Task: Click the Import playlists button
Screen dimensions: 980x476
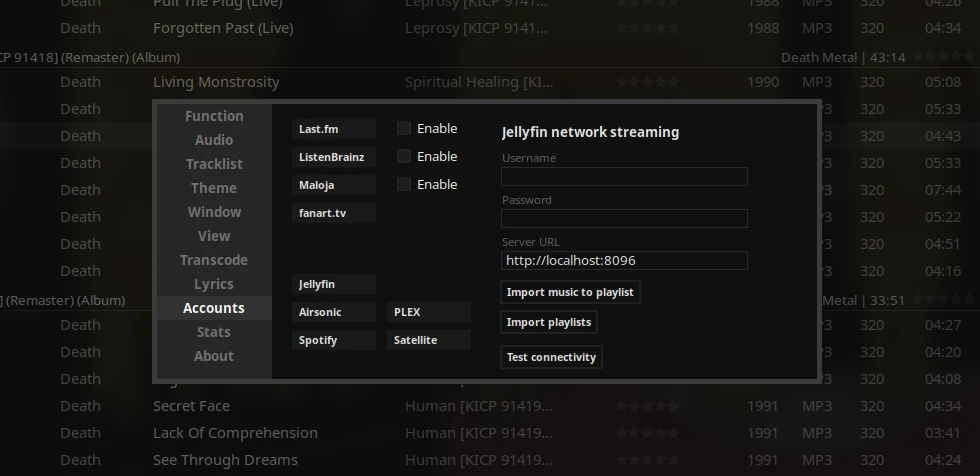Action: click(x=549, y=322)
